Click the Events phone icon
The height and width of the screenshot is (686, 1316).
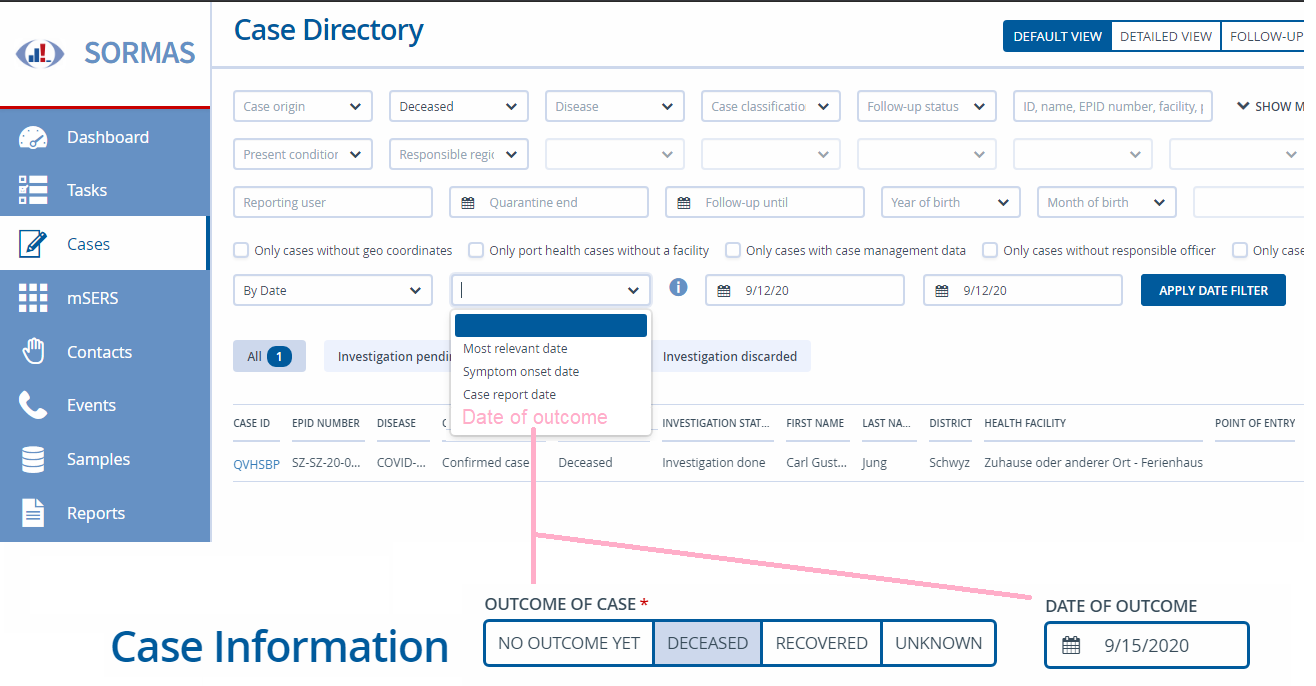point(33,405)
